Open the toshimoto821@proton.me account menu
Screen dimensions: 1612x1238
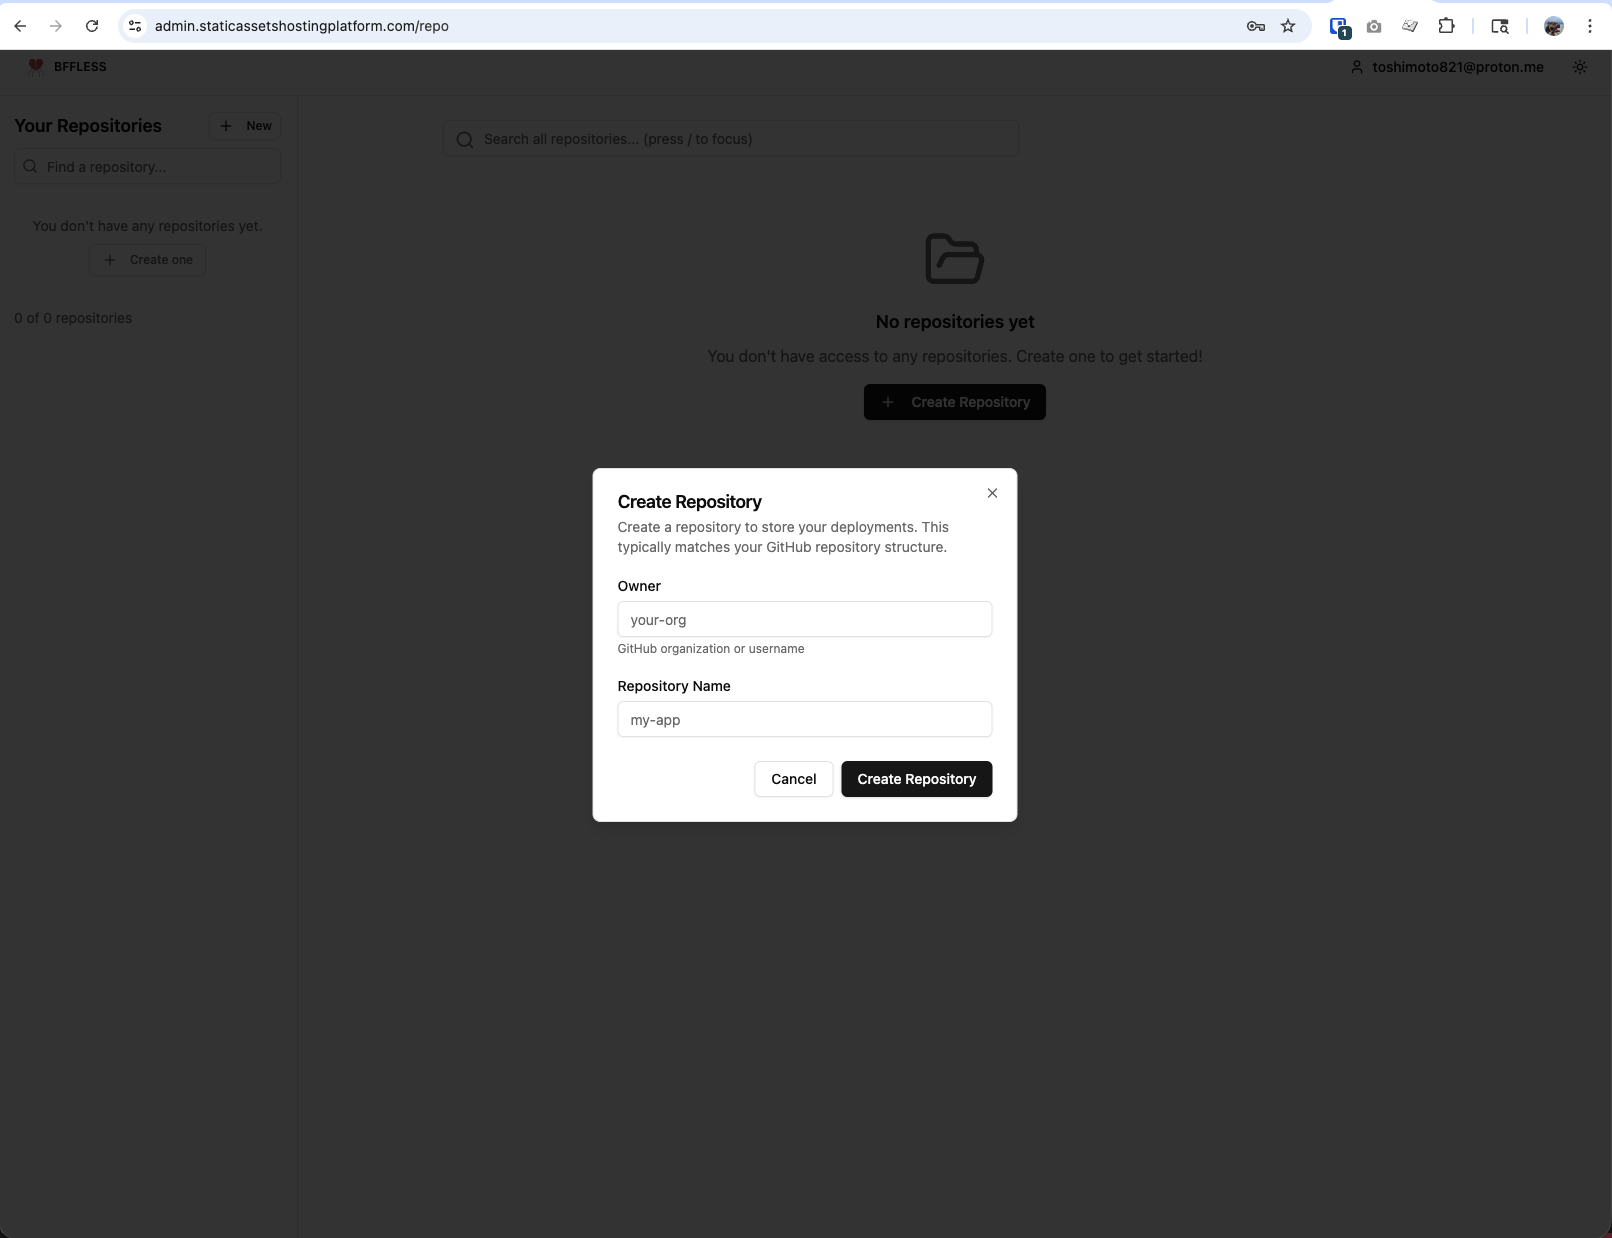(1447, 67)
